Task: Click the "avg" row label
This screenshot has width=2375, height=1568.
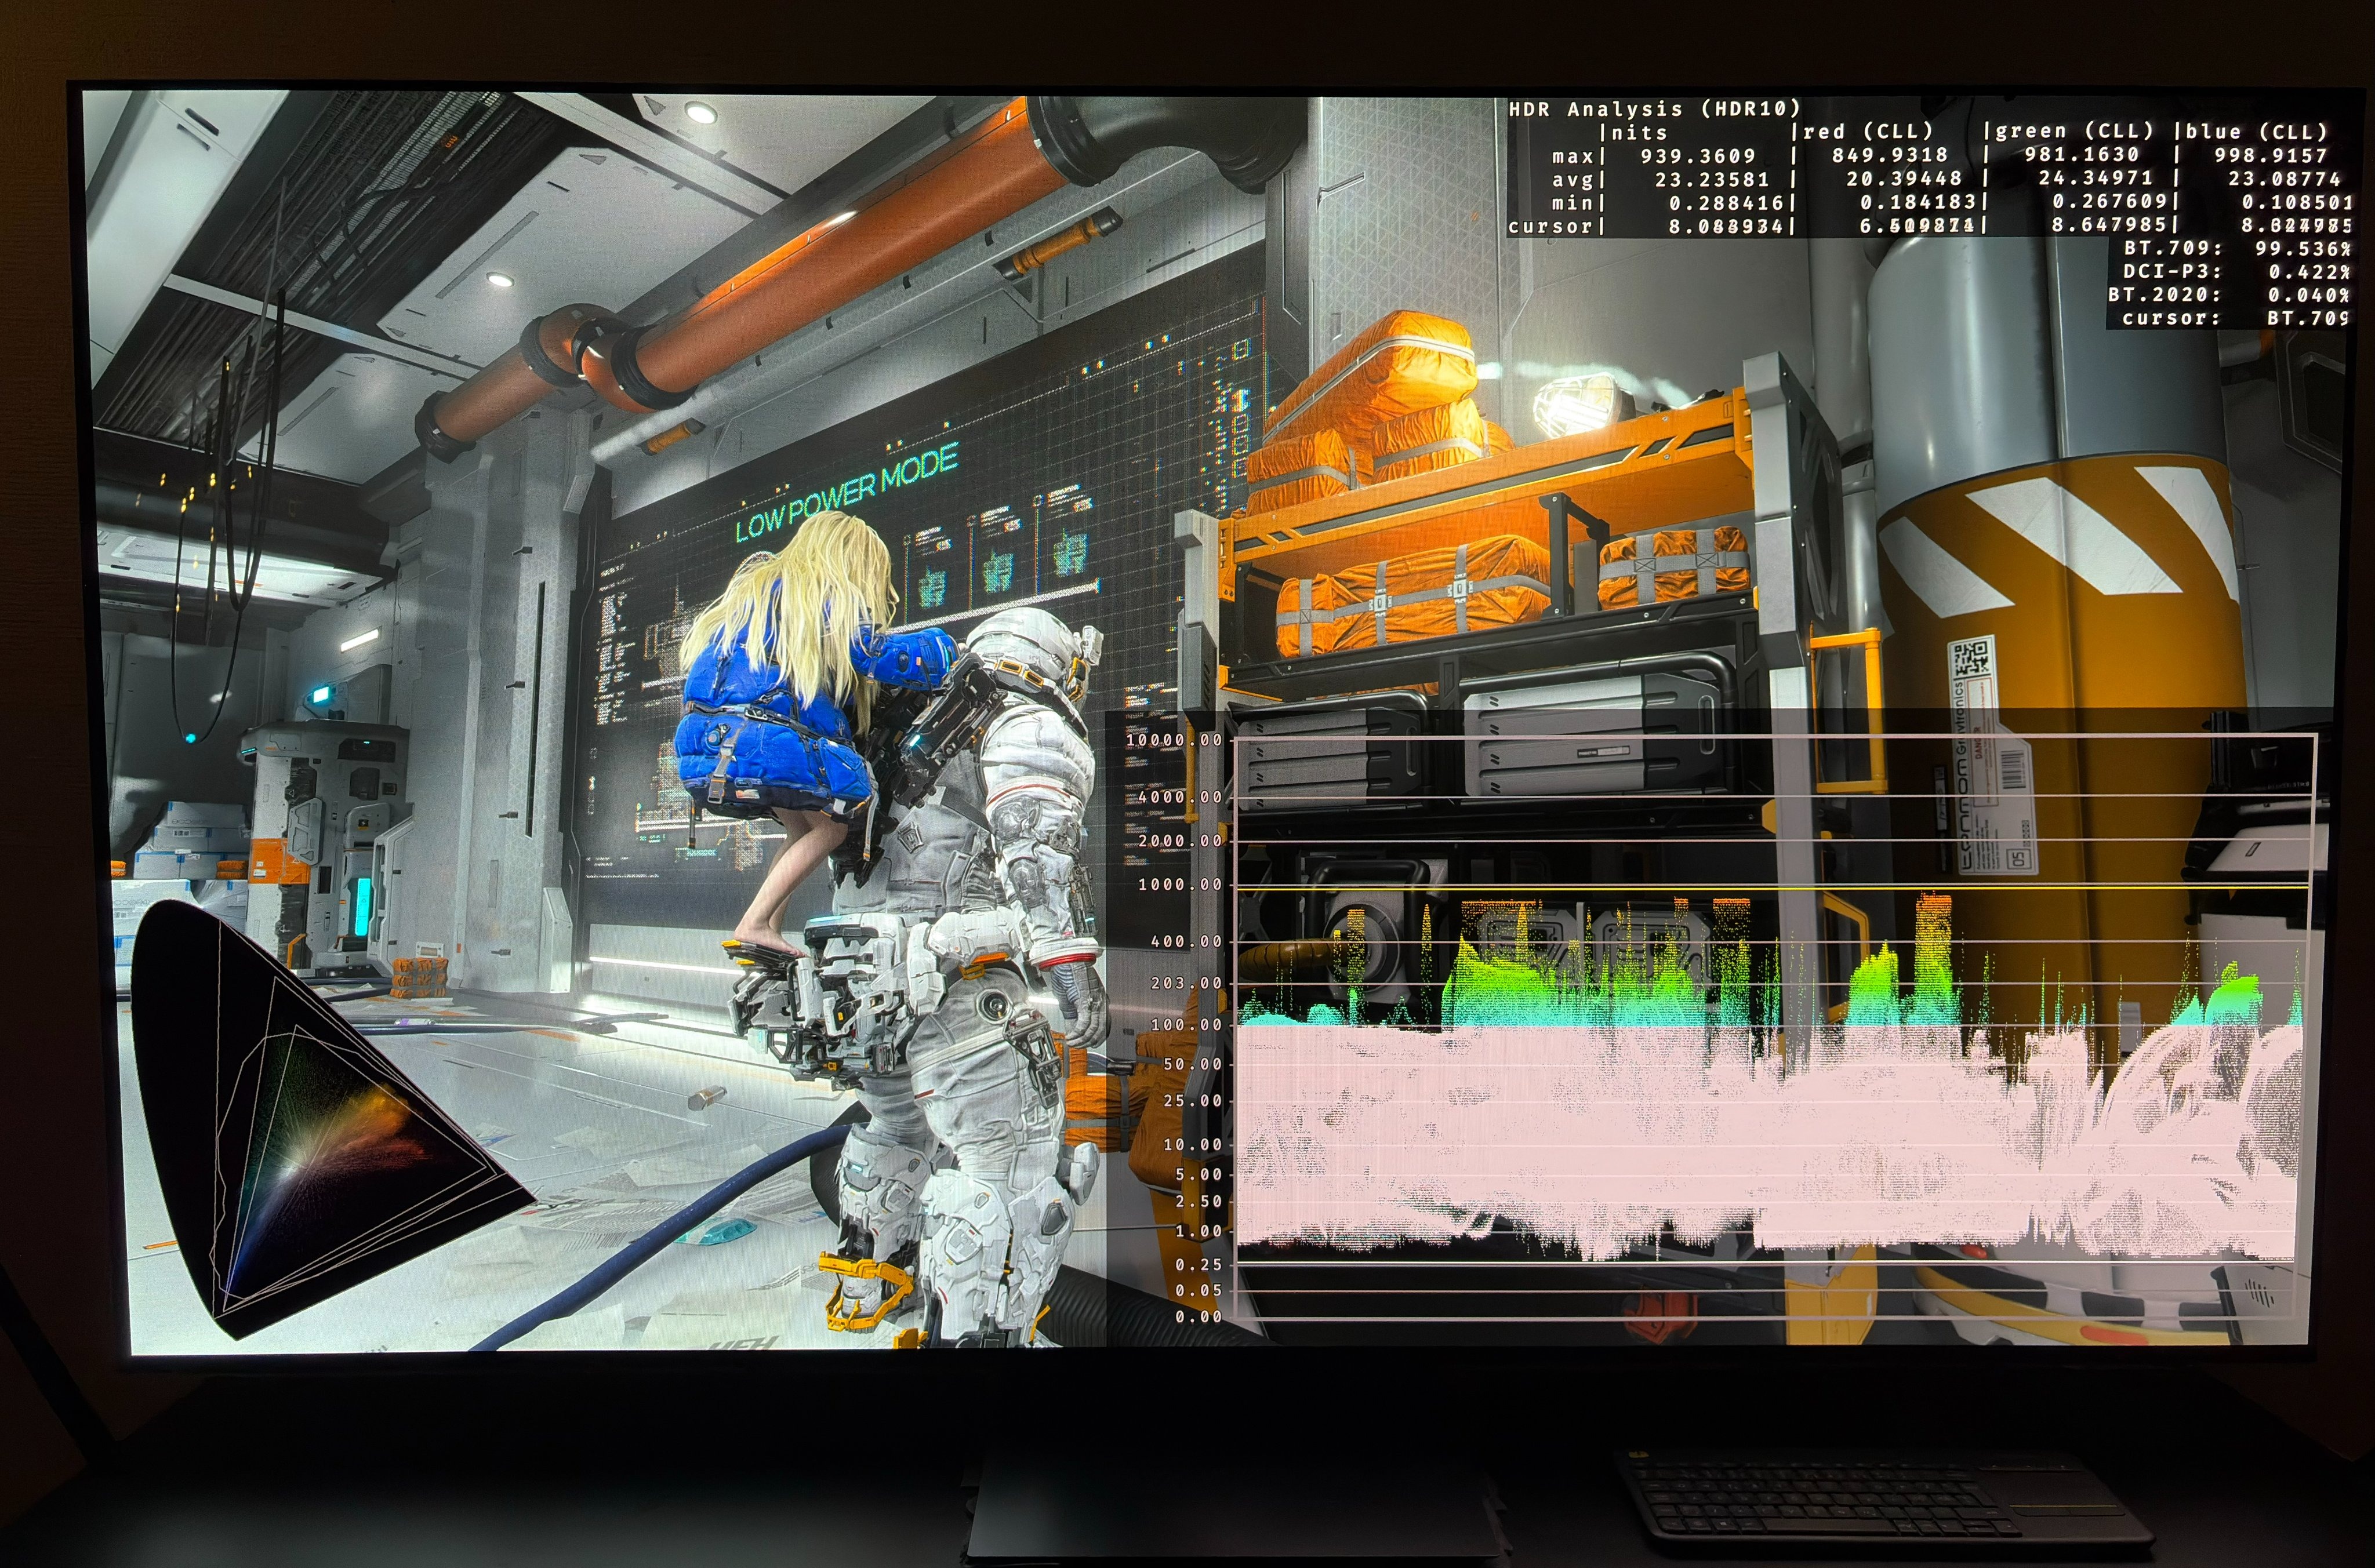Action: [x=1573, y=180]
